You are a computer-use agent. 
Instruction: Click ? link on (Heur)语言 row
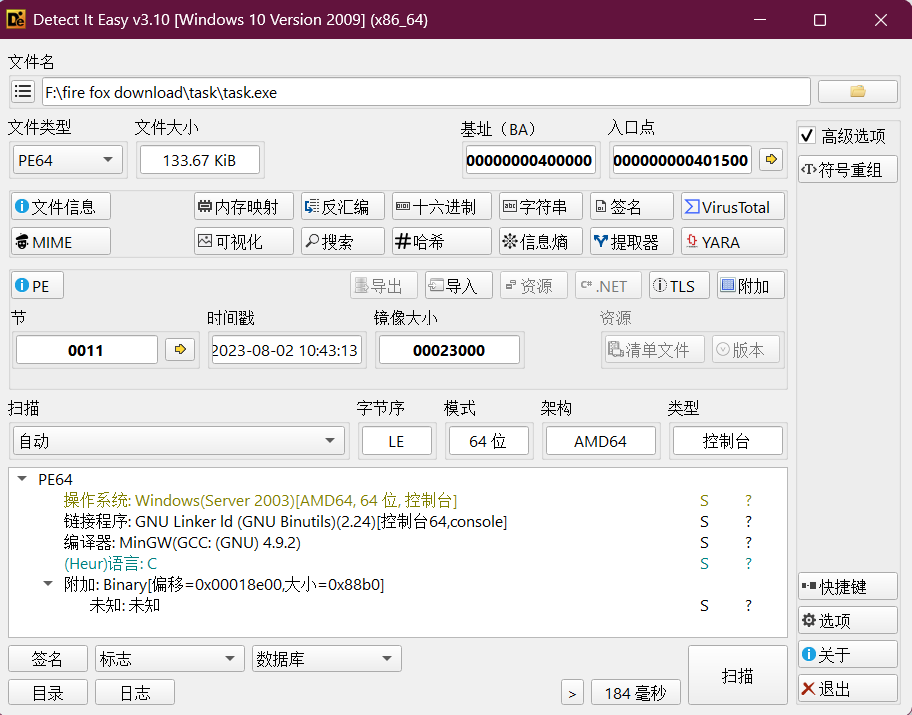click(x=749, y=563)
